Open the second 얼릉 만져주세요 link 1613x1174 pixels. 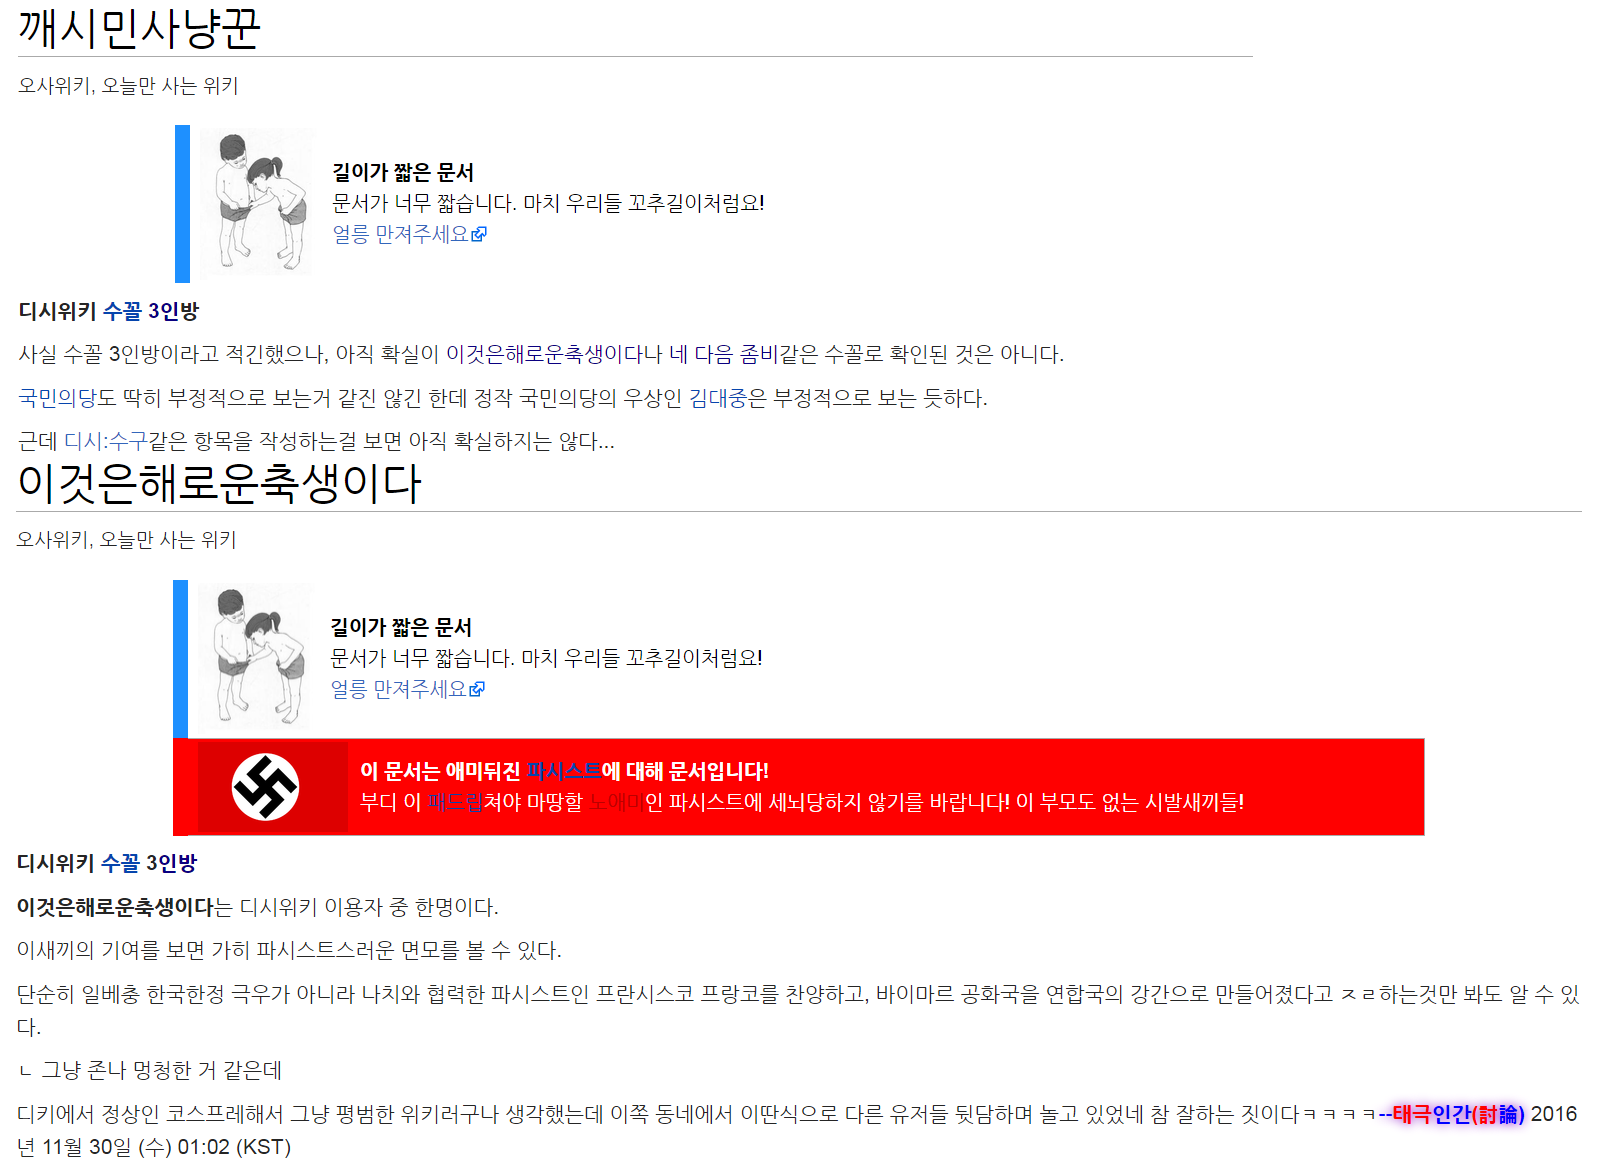coord(399,689)
